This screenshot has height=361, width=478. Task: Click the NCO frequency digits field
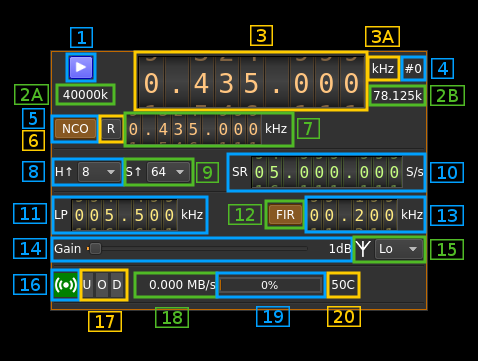194,129
